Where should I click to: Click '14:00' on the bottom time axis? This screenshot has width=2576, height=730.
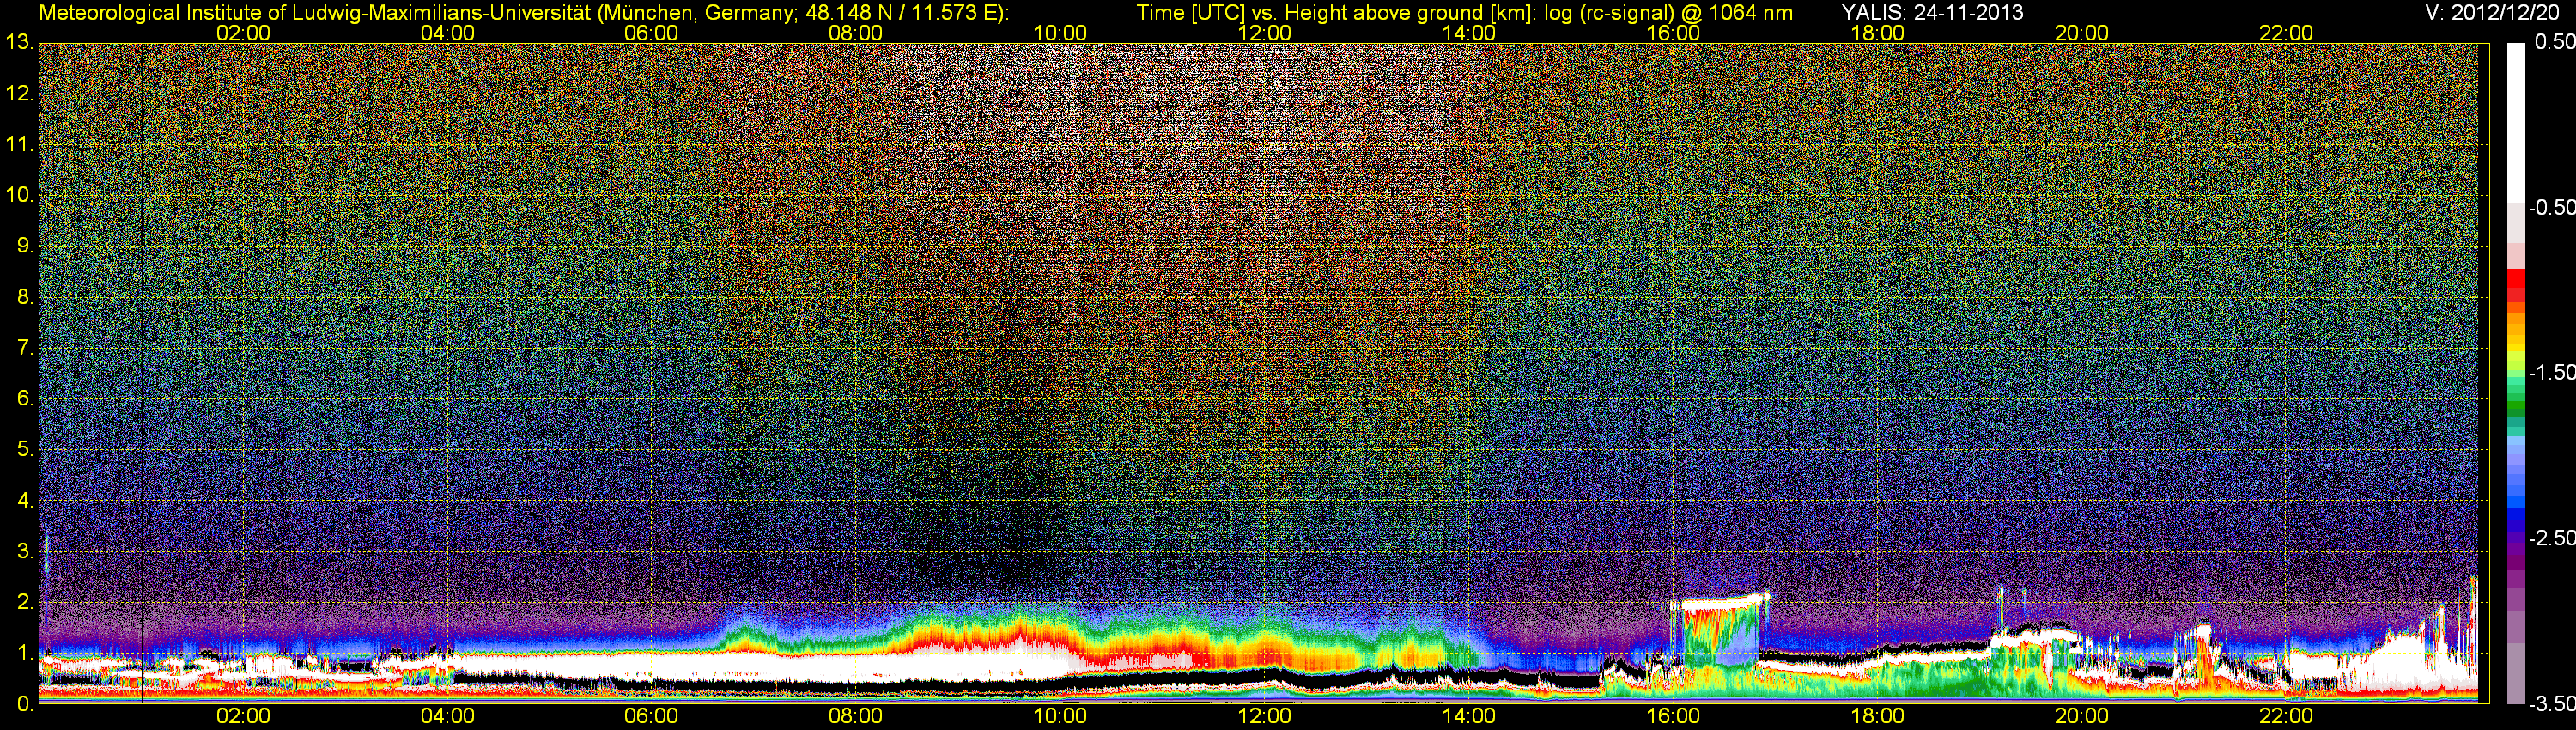point(1469,716)
